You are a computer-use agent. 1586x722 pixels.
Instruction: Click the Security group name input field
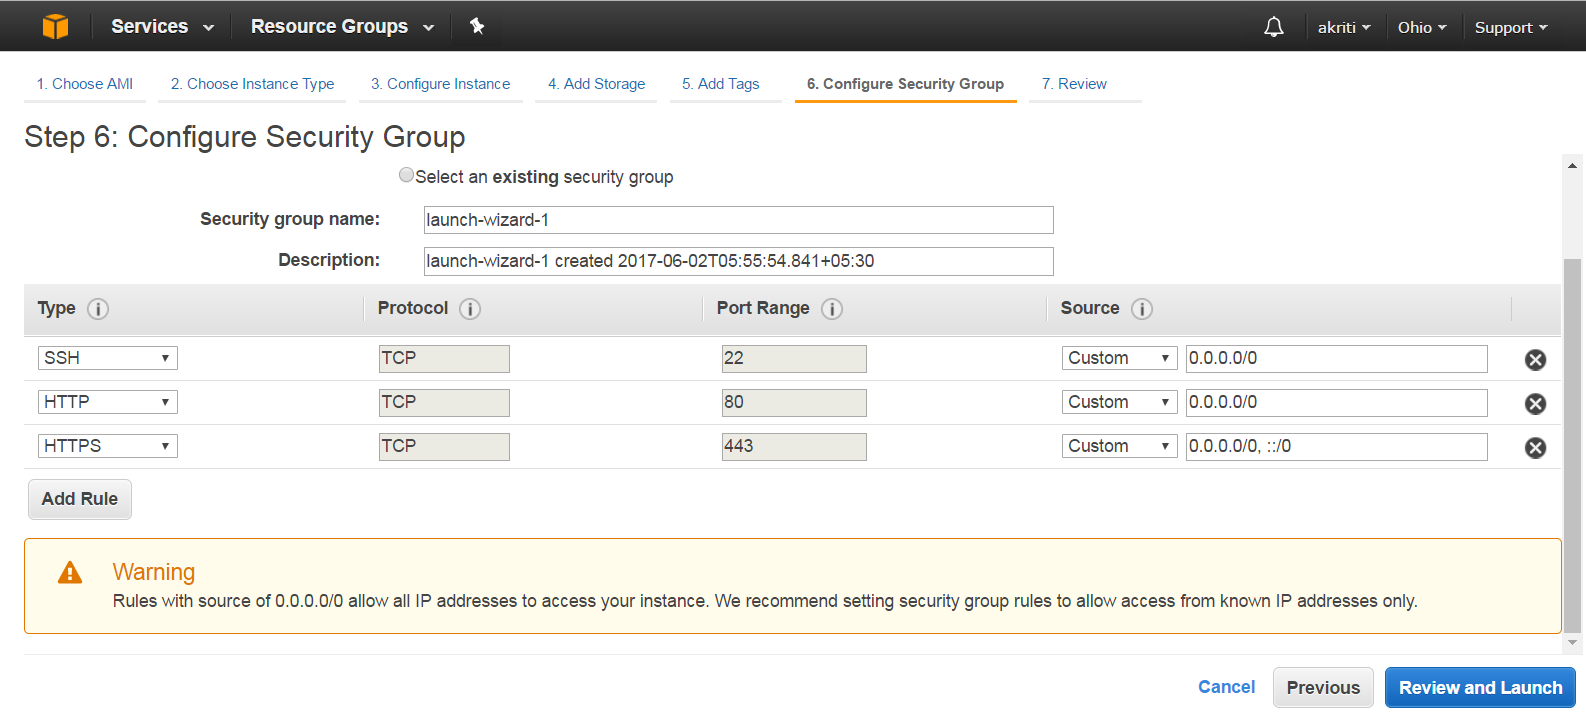[739, 220]
